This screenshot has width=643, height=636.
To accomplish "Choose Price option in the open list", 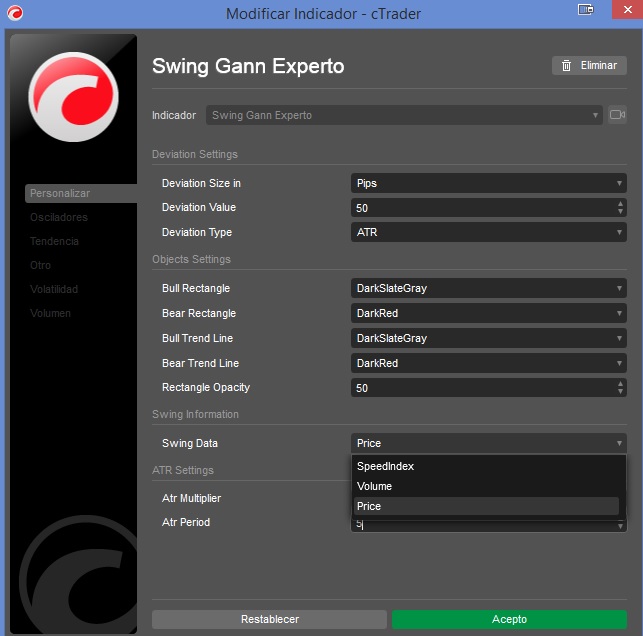I will [486, 506].
